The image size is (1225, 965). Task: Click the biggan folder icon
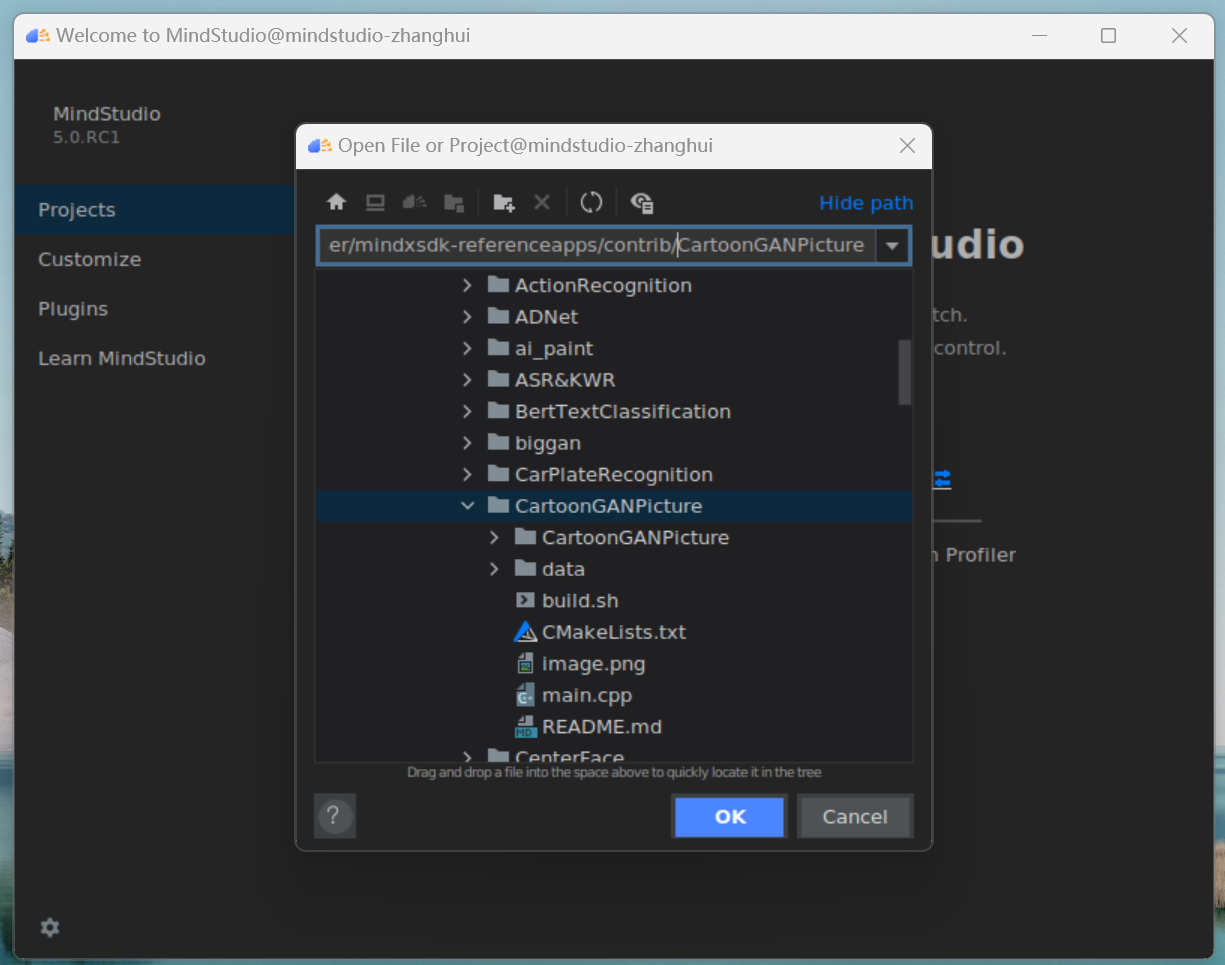point(499,443)
